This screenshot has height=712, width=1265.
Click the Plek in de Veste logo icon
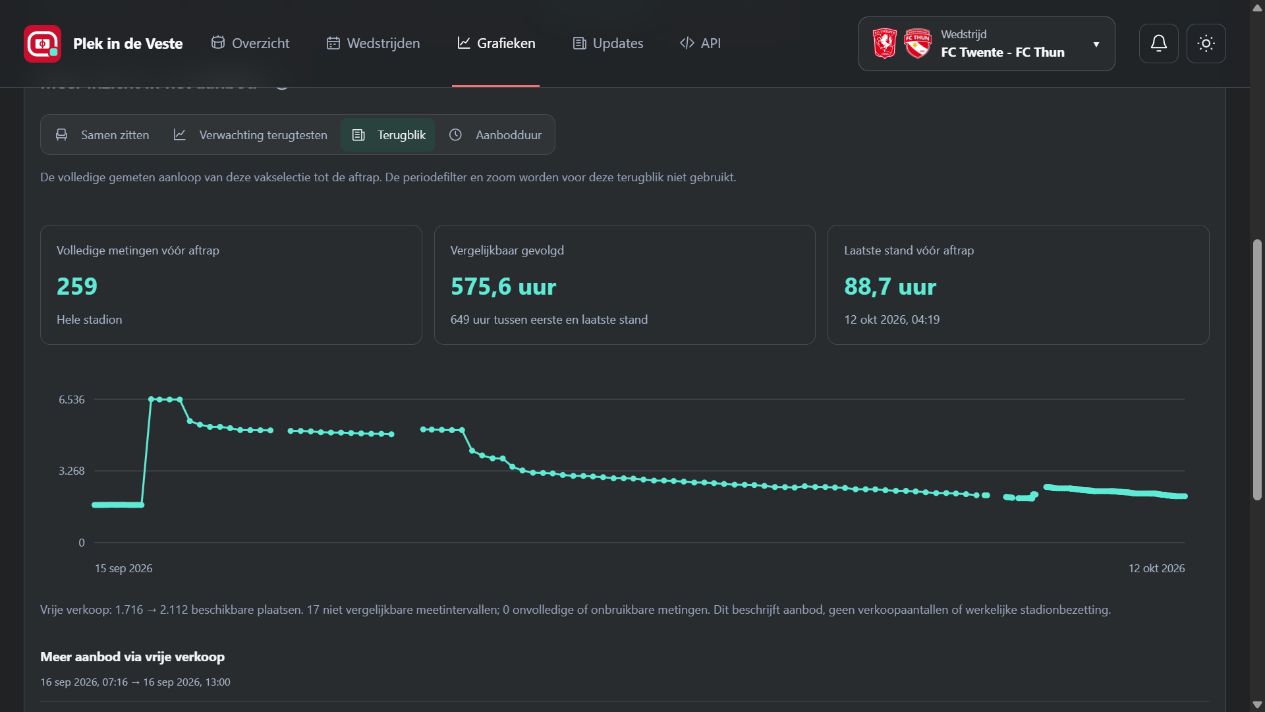42,44
